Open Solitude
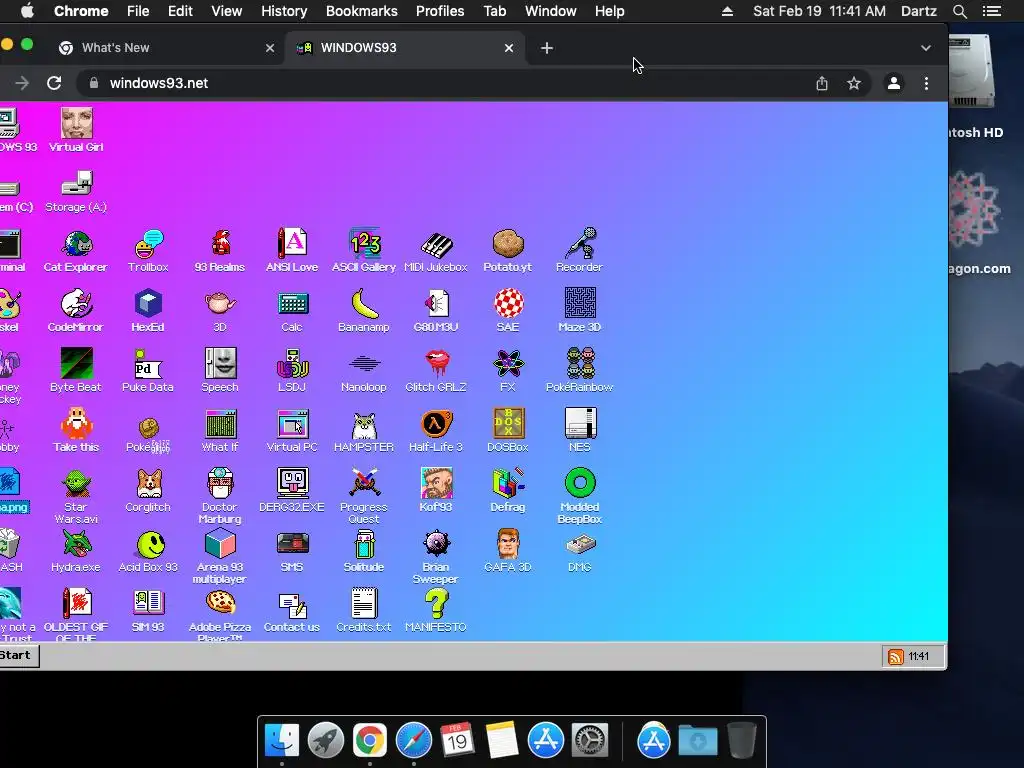Image resolution: width=1024 pixels, height=768 pixels. [364, 551]
